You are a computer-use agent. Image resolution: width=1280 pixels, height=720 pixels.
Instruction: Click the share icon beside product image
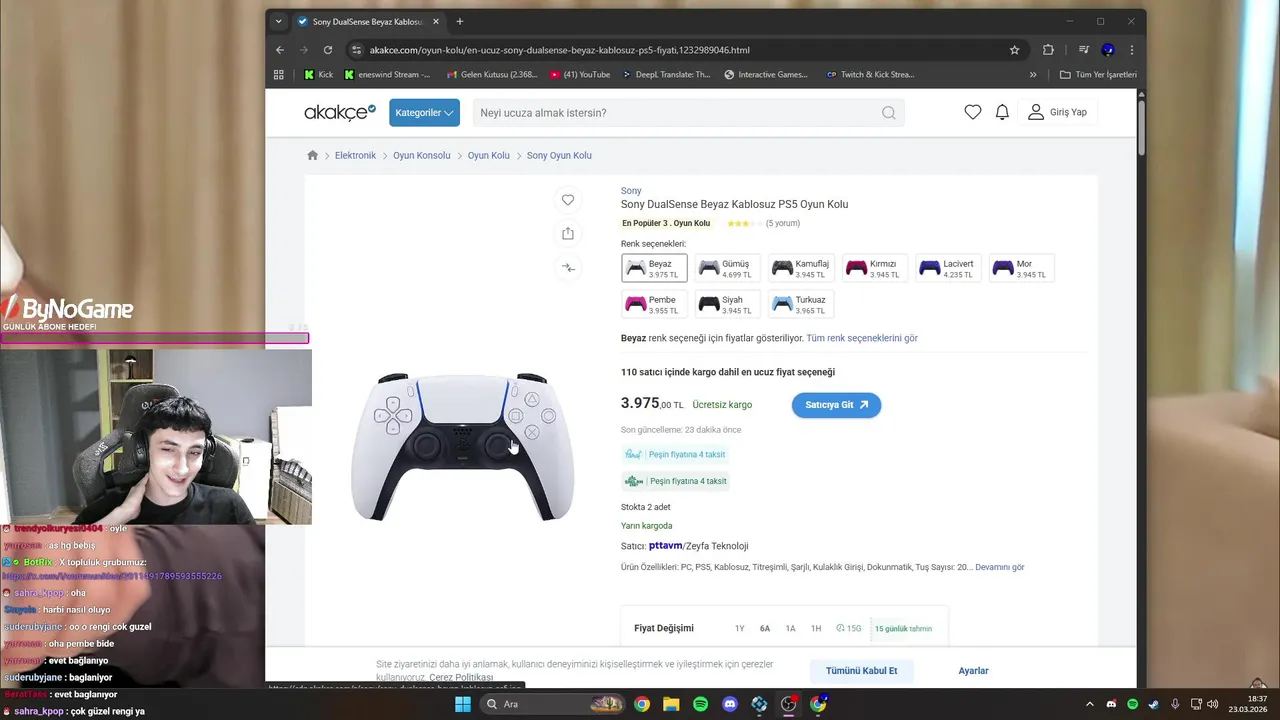pyautogui.click(x=568, y=233)
